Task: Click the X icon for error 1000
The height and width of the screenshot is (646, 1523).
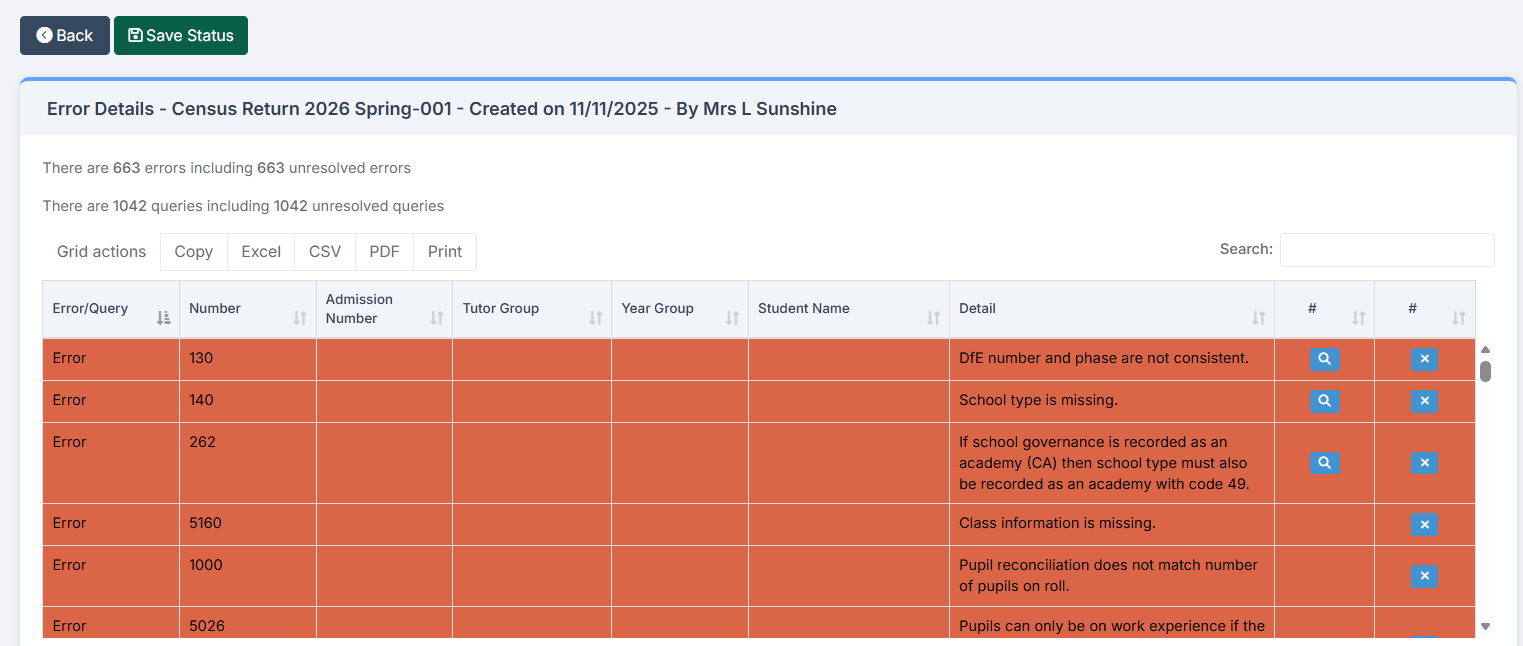Action: (x=1424, y=576)
